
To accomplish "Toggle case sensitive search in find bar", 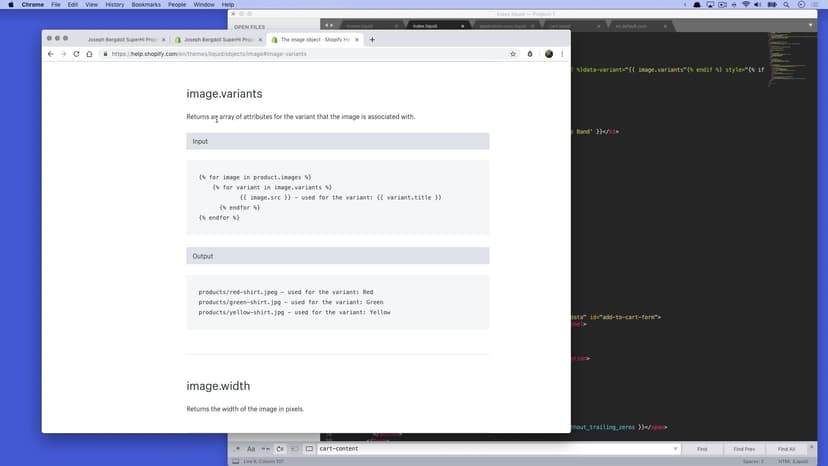I will pos(251,449).
